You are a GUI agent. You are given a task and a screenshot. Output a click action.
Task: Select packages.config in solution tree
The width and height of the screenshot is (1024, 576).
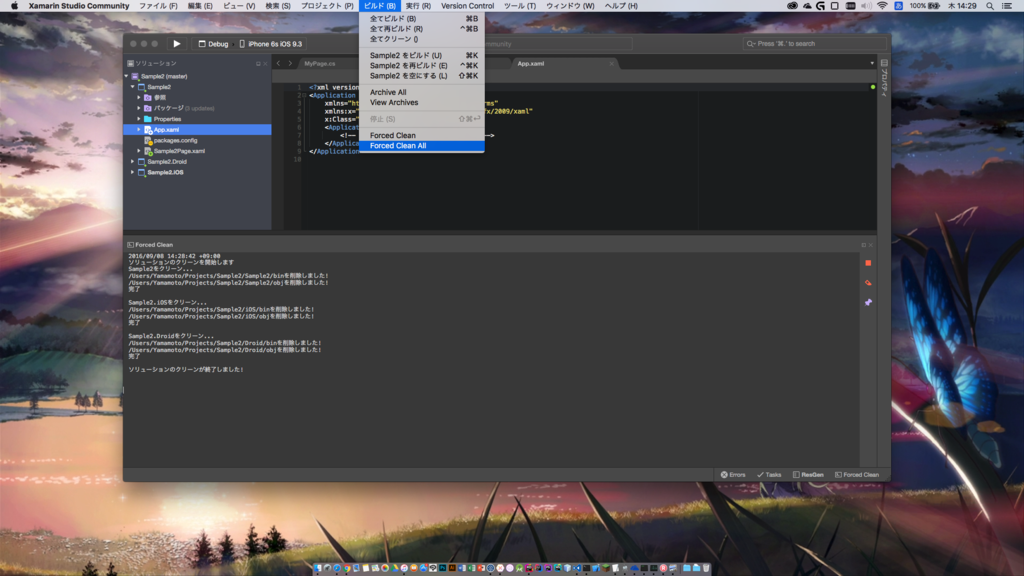(x=175, y=140)
